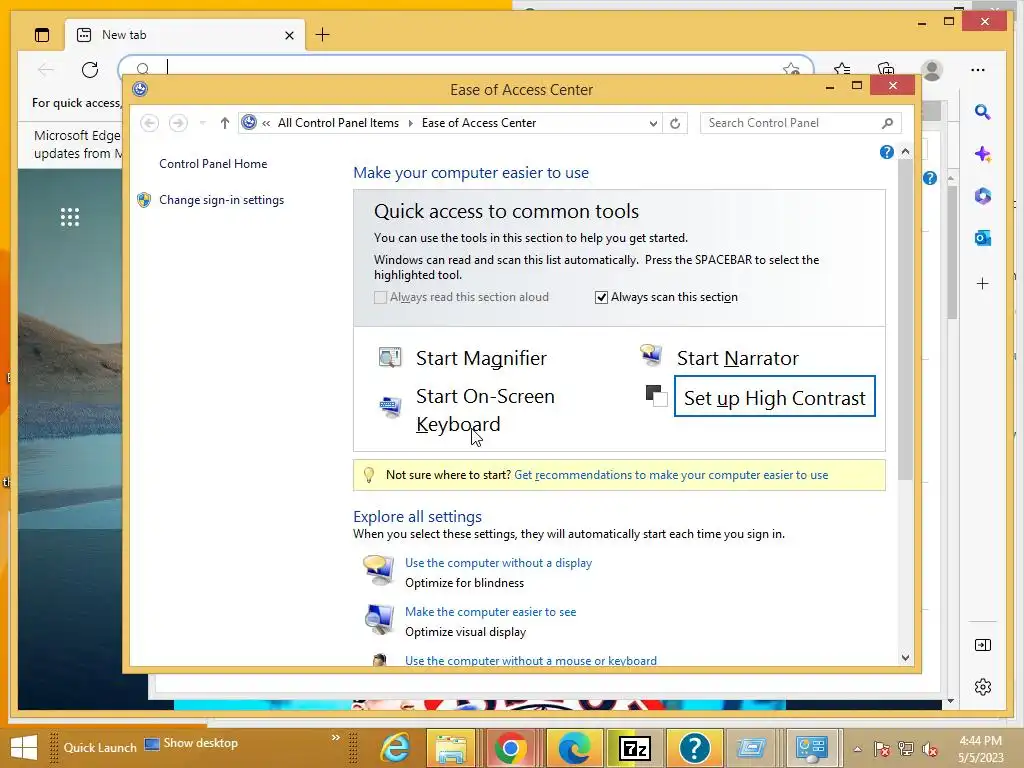Screen dimensions: 1024x768
Task: Open Get recommendations link
Action: 671,475
